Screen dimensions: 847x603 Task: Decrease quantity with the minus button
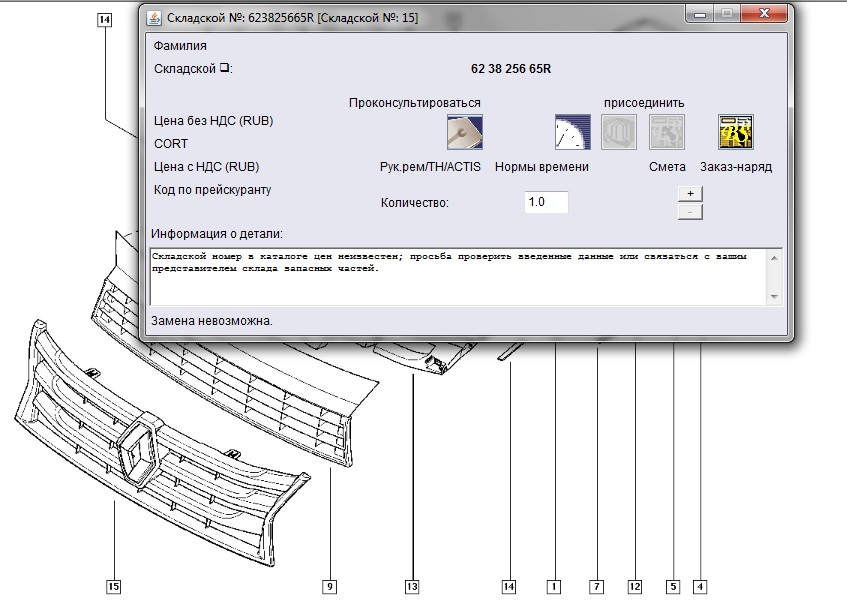689,212
